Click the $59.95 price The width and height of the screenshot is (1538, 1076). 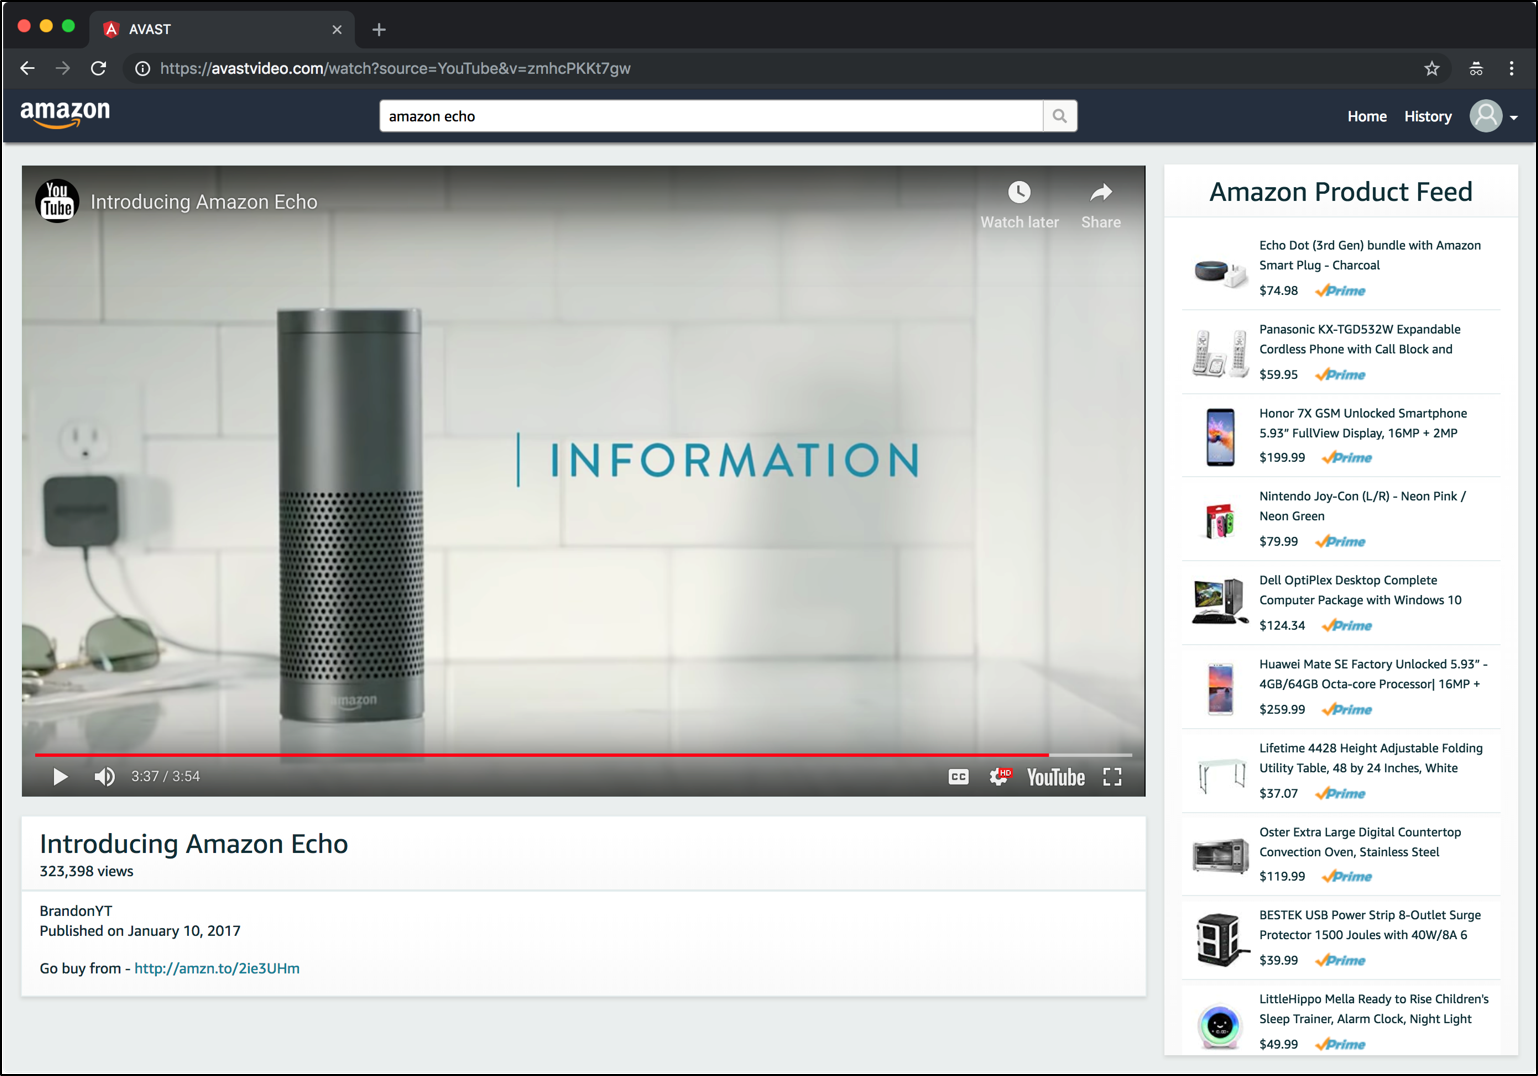click(x=1279, y=375)
